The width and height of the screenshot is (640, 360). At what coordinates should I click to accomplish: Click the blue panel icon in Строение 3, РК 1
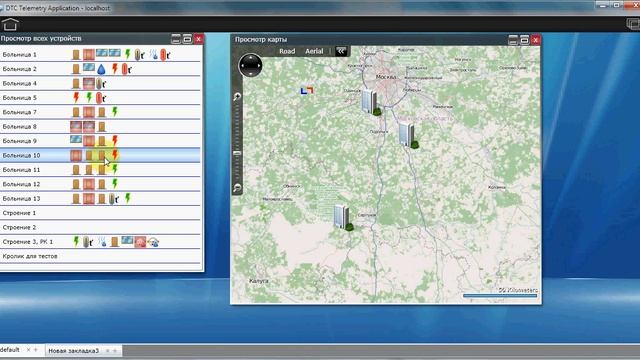point(127,240)
